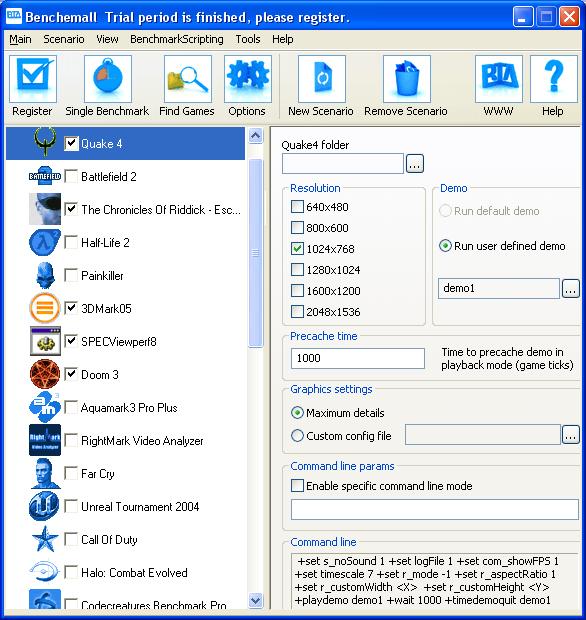
Task: Open the Scenario menu
Action: [x=64, y=39]
